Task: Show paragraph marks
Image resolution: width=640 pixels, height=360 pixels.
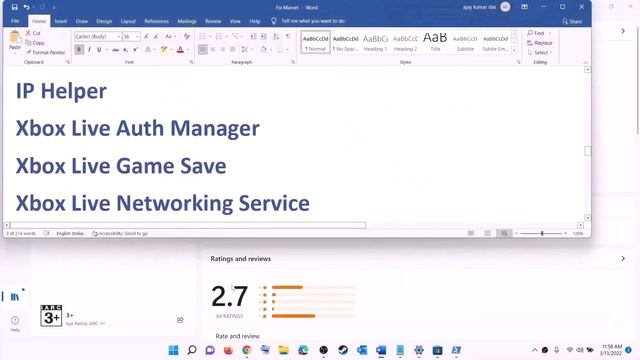Action: tap(288, 36)
